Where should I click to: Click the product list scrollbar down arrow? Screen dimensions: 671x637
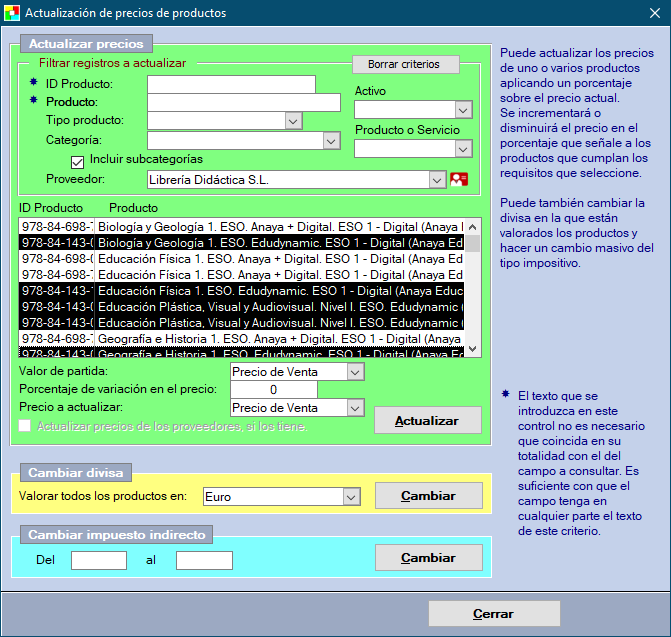click(x=473, y=348)
